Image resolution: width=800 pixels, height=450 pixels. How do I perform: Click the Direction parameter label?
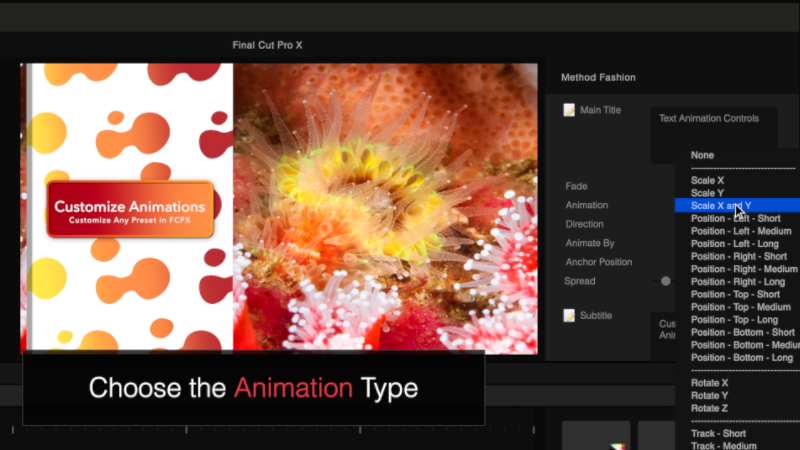pos(584,224)
